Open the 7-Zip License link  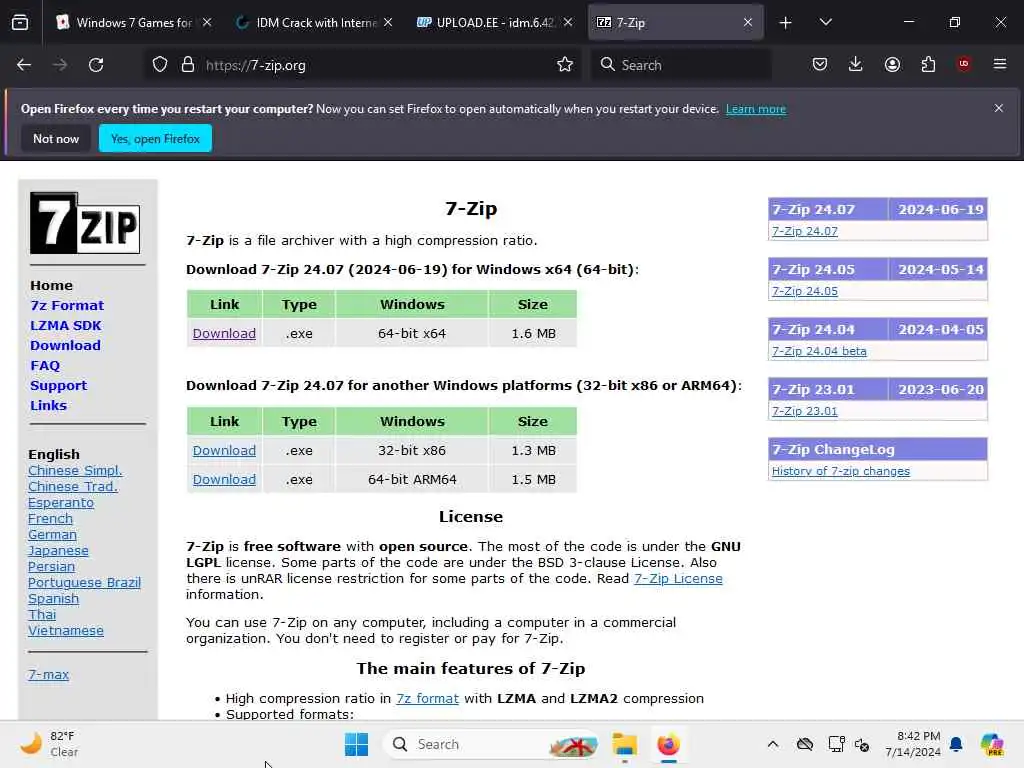pyautogui.click(x=678, y=578)
